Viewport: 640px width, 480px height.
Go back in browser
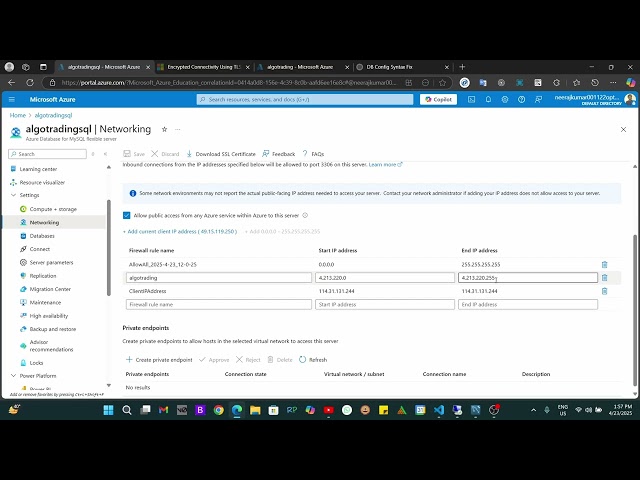[x=11, y=83]
